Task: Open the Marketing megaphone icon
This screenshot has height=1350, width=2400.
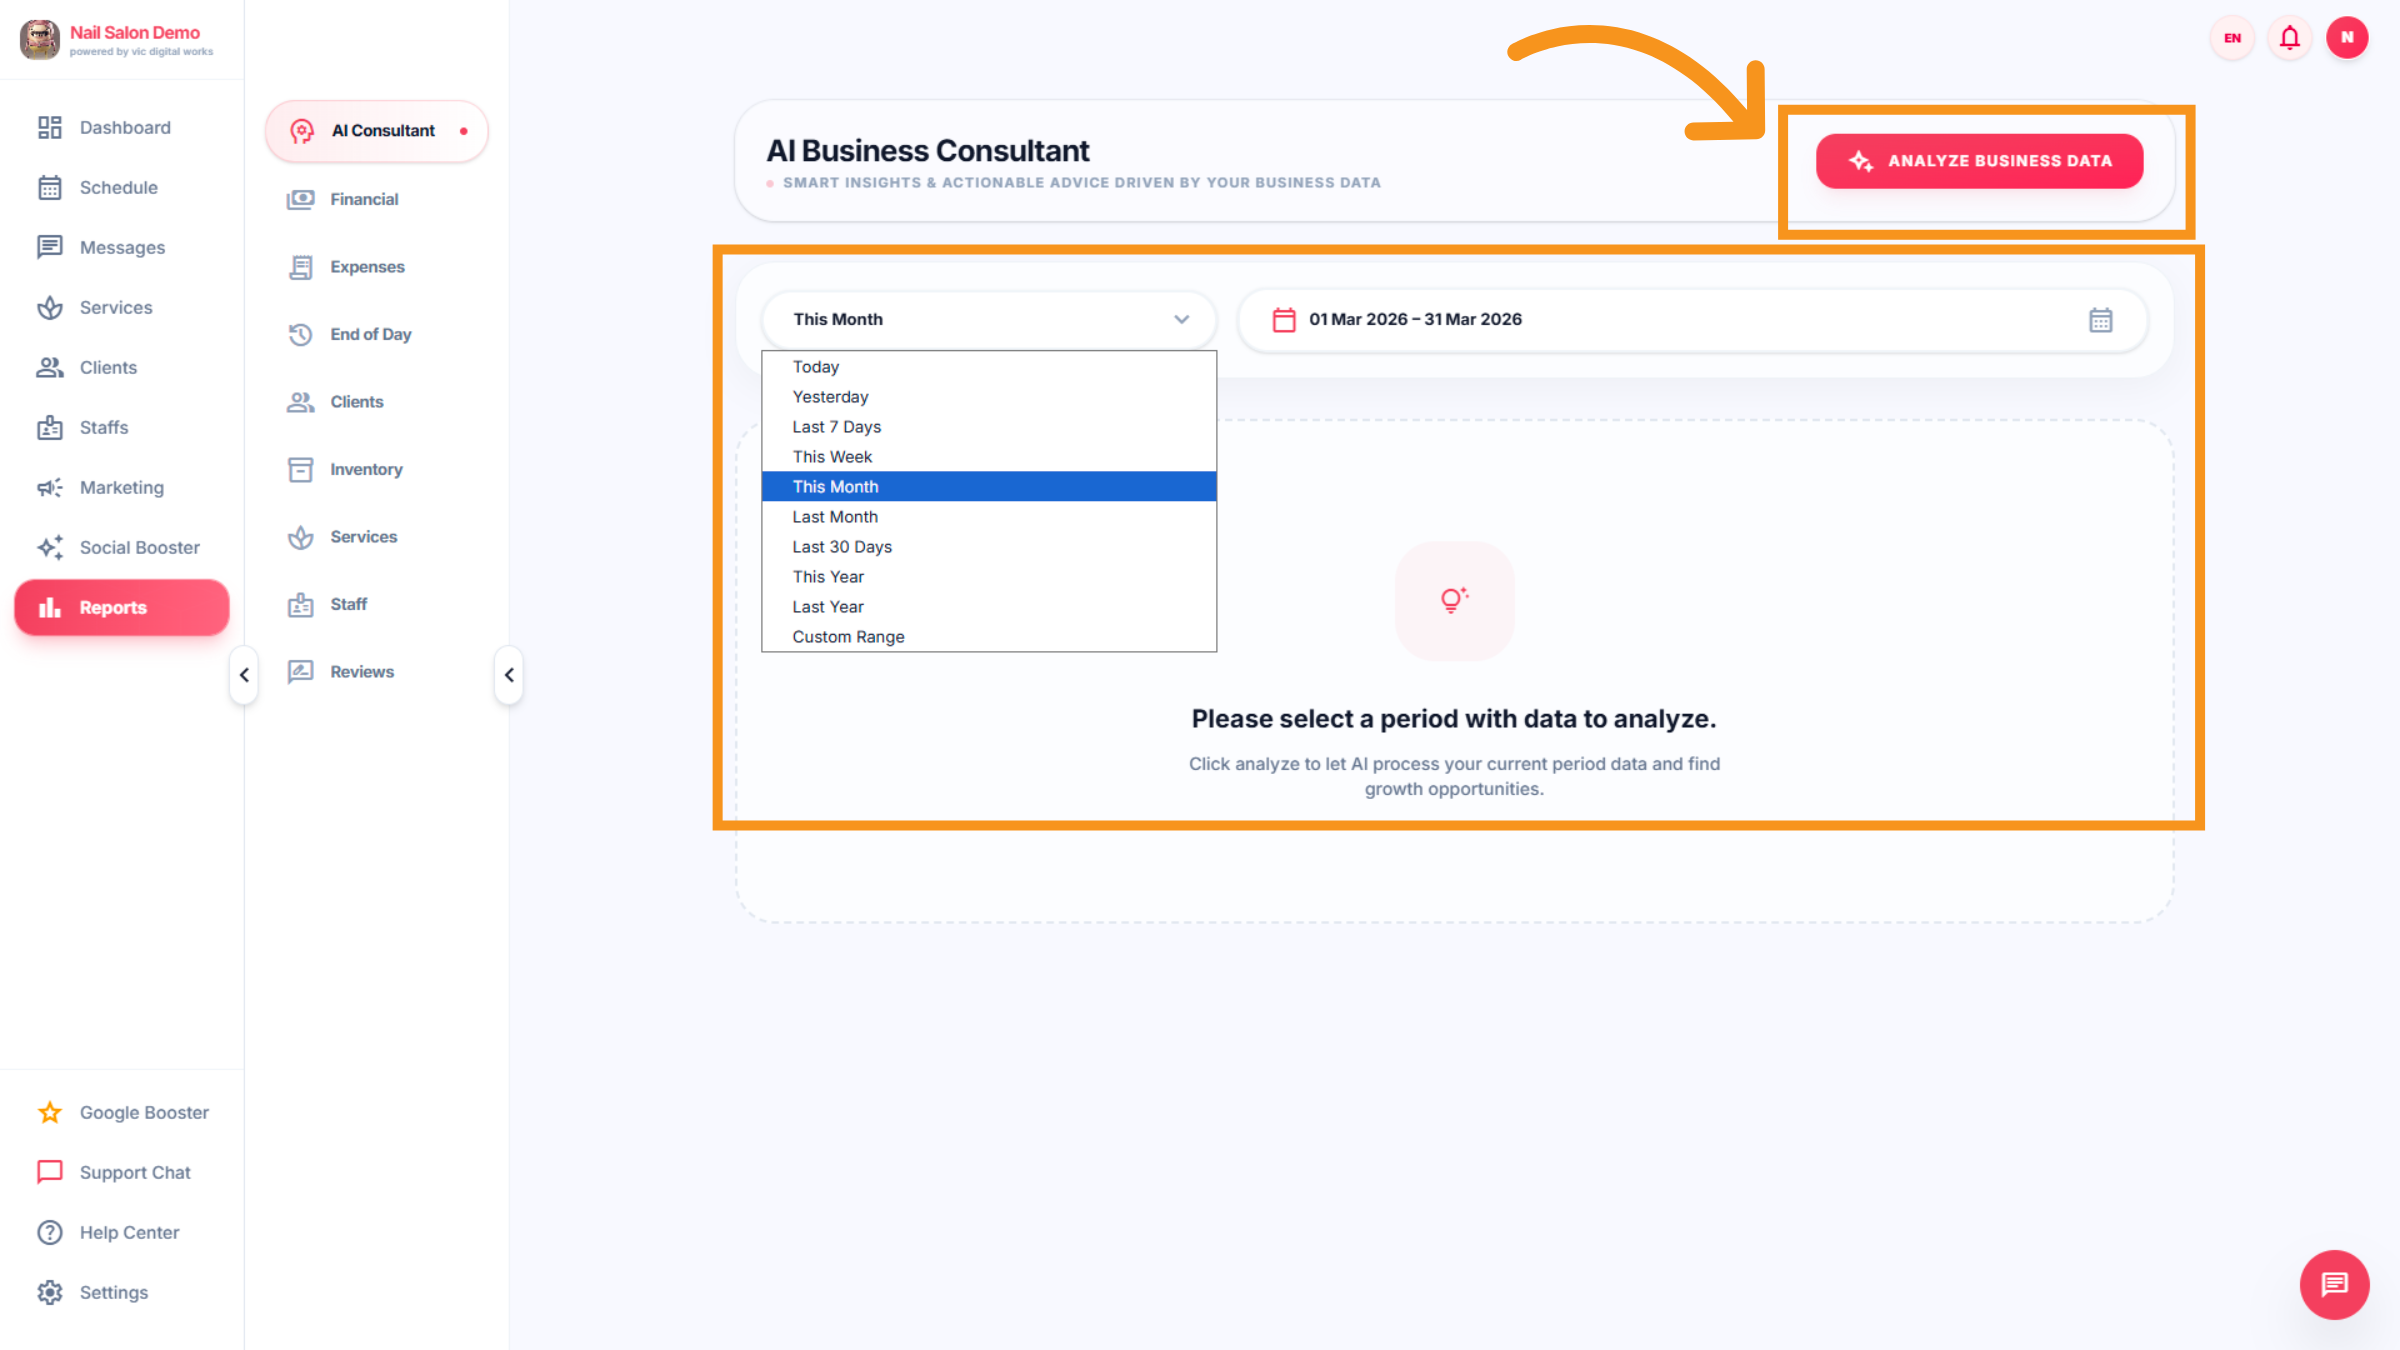Action: coord(50,487)
